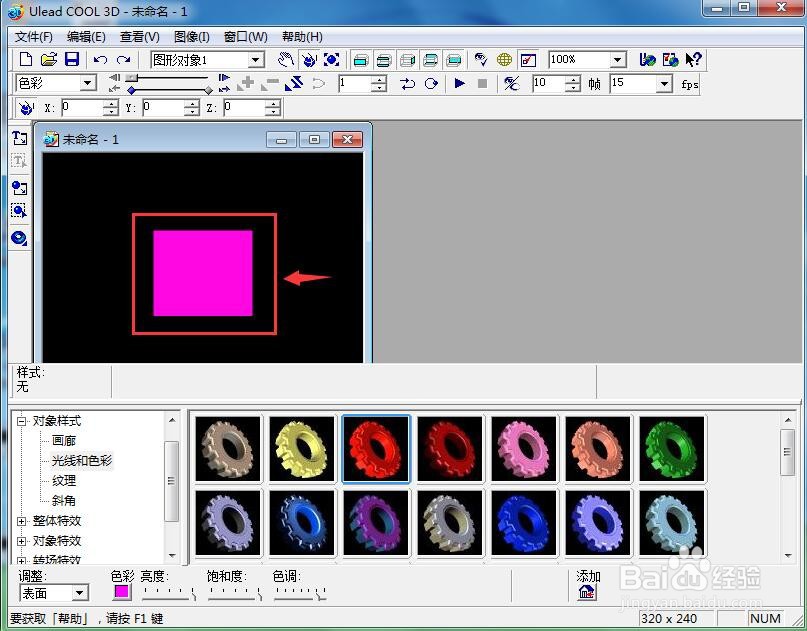This screenshot has height=631, width=807.
Task: Click the Edit graphic tool with magnifier
Action: (20, 211)
